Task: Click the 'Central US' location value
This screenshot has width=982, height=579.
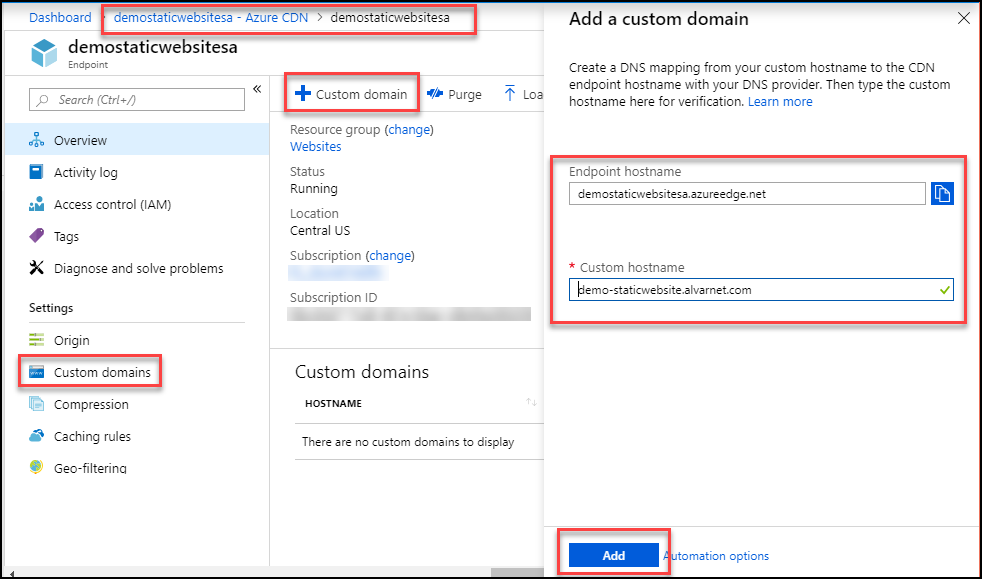Action: (320, 230)
